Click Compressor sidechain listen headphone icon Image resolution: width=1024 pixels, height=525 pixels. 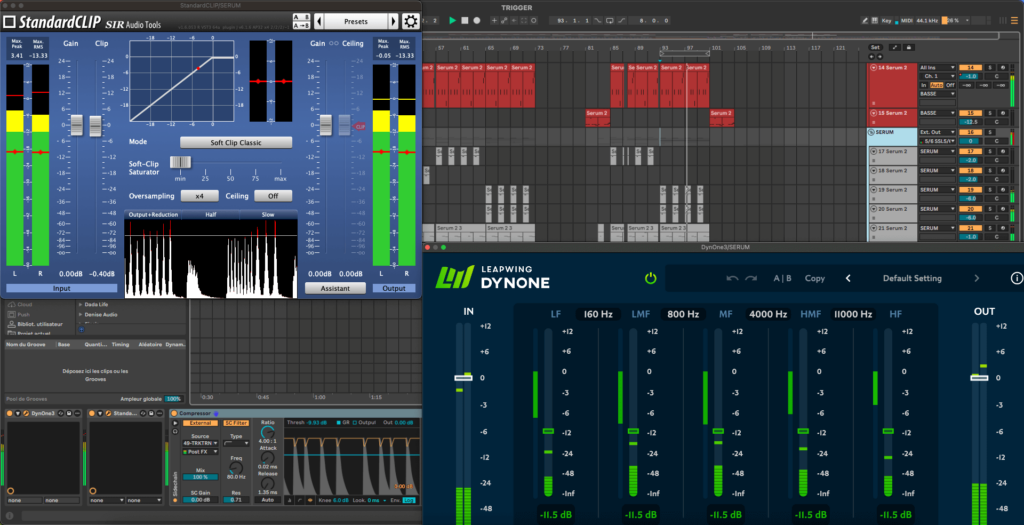pos(175,432)
